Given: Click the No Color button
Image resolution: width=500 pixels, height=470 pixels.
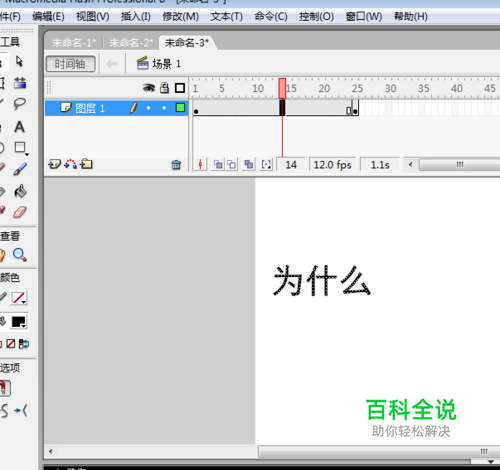Looking at the screenshot, I should click(x=11, y=344).
